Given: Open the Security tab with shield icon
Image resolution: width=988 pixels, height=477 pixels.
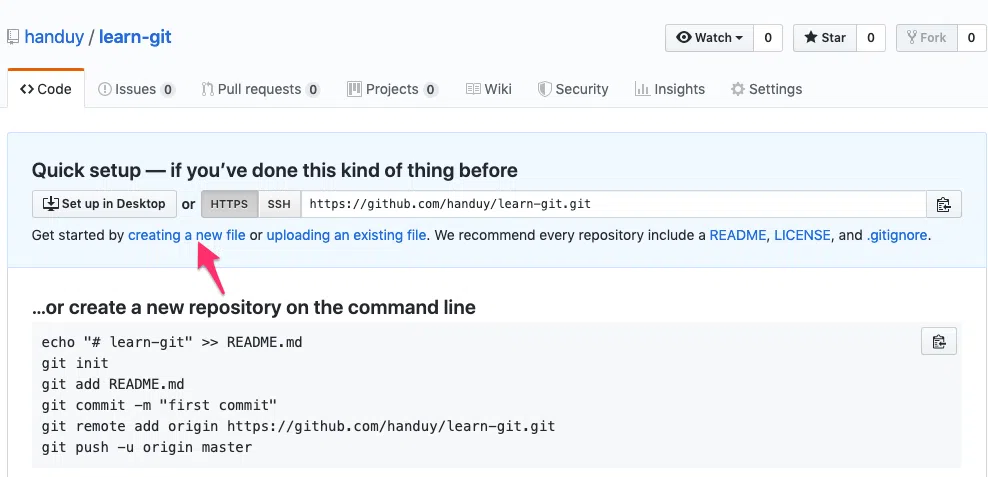Looking at the screenshot, I should [573, 89].
